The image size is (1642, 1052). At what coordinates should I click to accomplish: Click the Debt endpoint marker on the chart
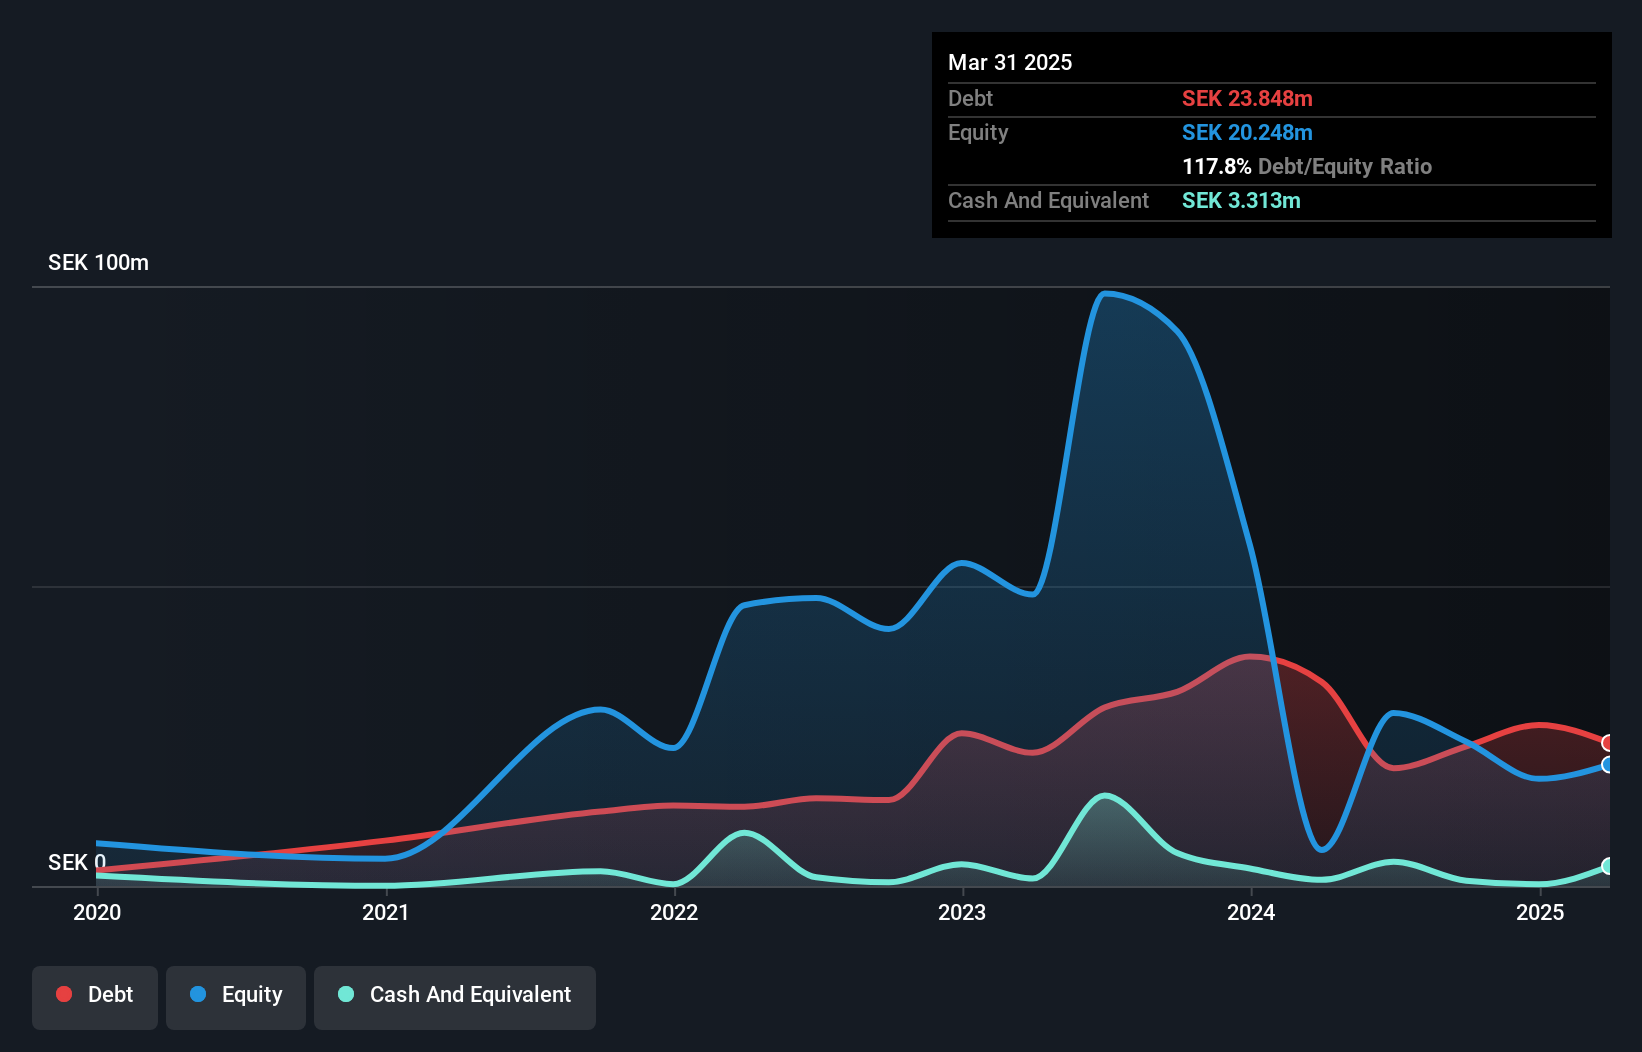(1607, 743)
